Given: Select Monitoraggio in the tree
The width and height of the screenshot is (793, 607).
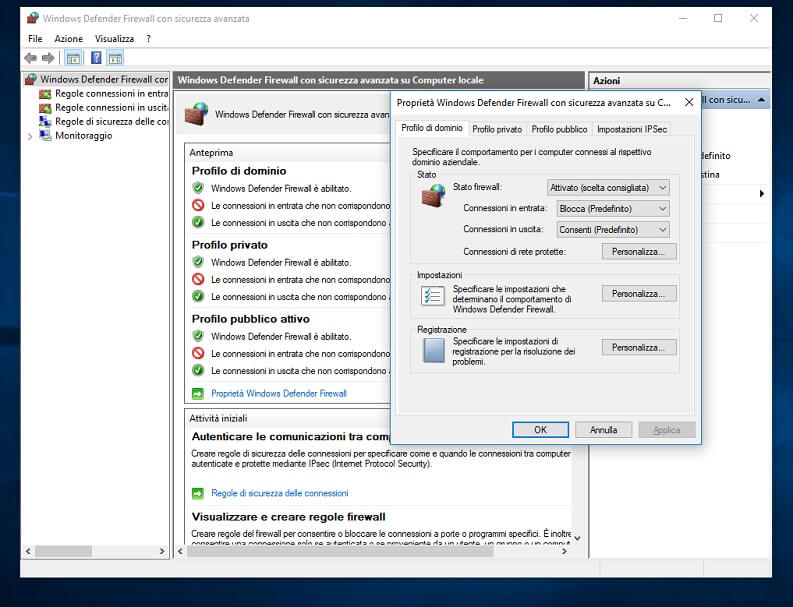Looking at the screenshot, I should click(x=83, y=136).
